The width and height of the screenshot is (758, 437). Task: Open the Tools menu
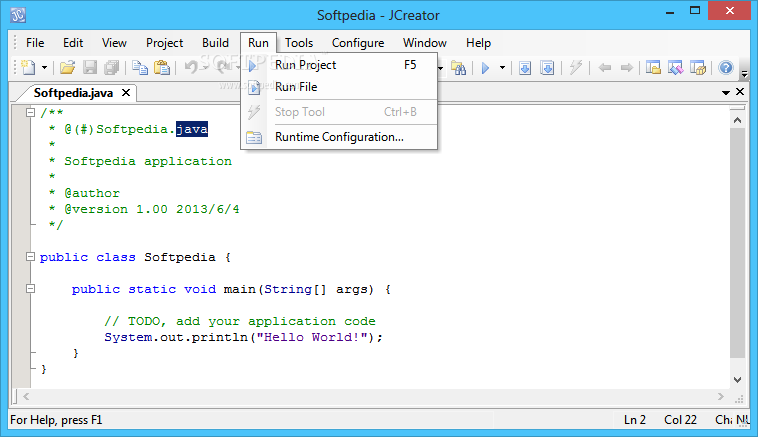pyautogui.click(x=299, y=43)
